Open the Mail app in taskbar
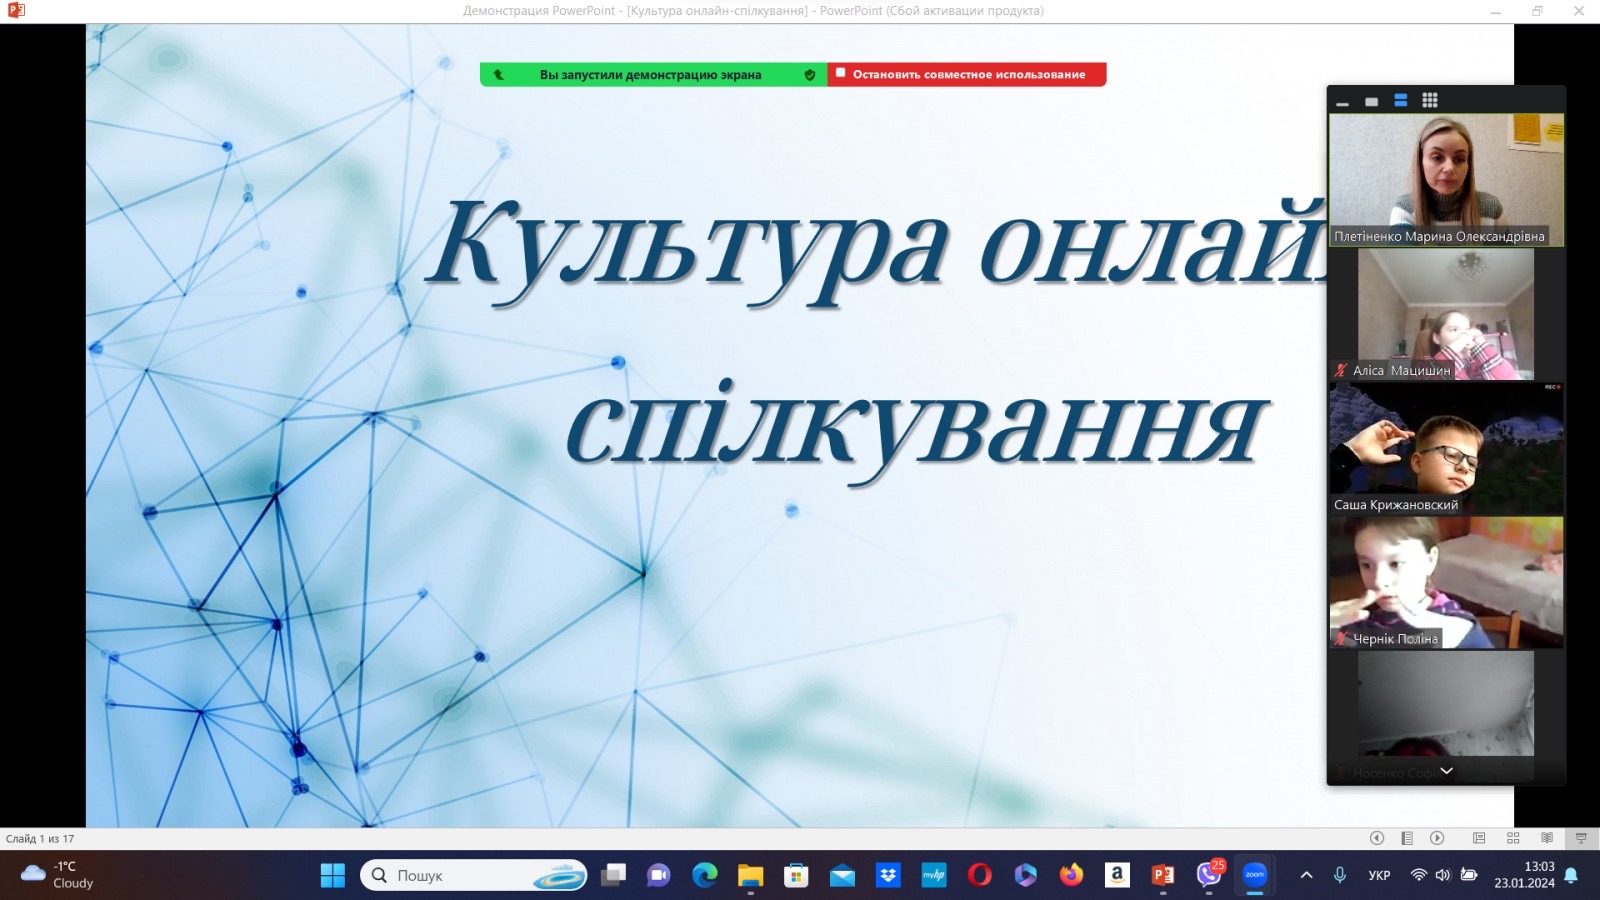The height and width of the screenshot is (900, 1600). click(x=842, y=875)
